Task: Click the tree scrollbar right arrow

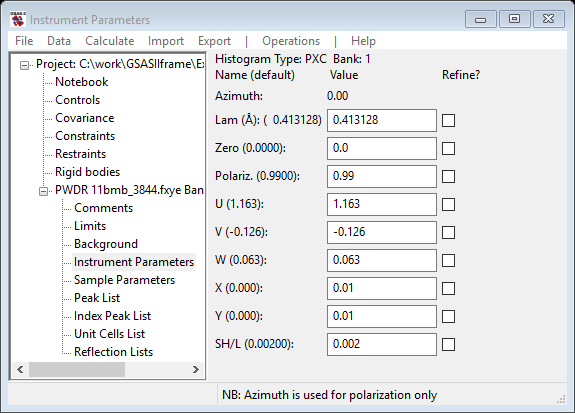Action: click(195, 369)
